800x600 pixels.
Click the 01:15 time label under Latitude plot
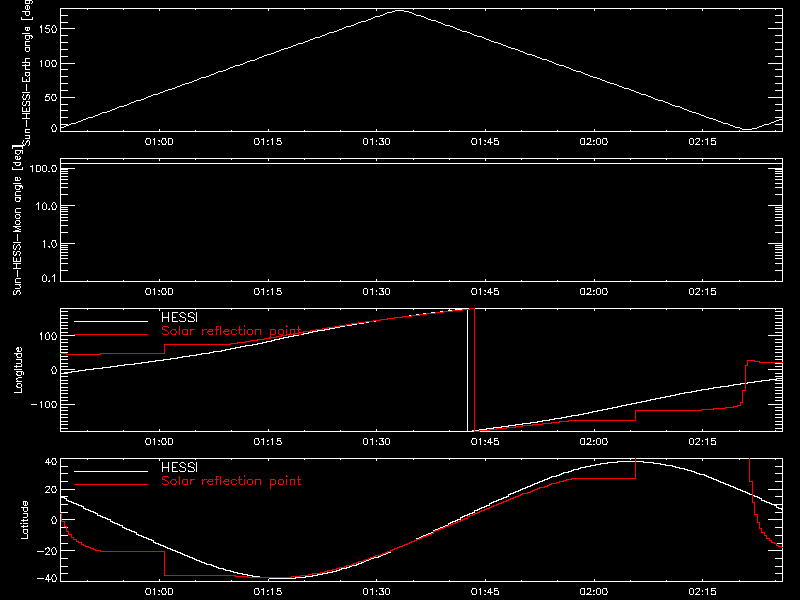268,592
